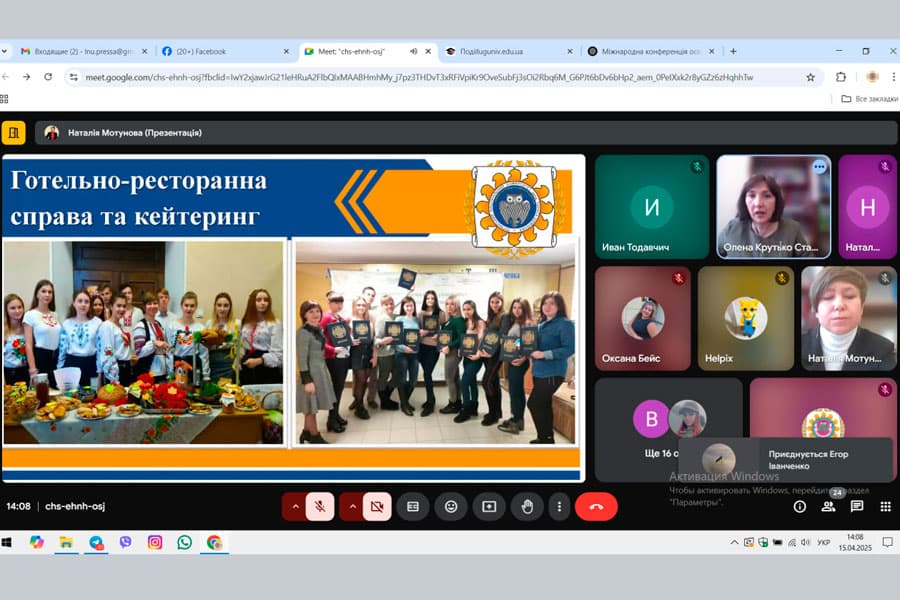
Task: Switch to the Gmail Входящие tab
Action: pyautogui.click(x=80, y=51)
